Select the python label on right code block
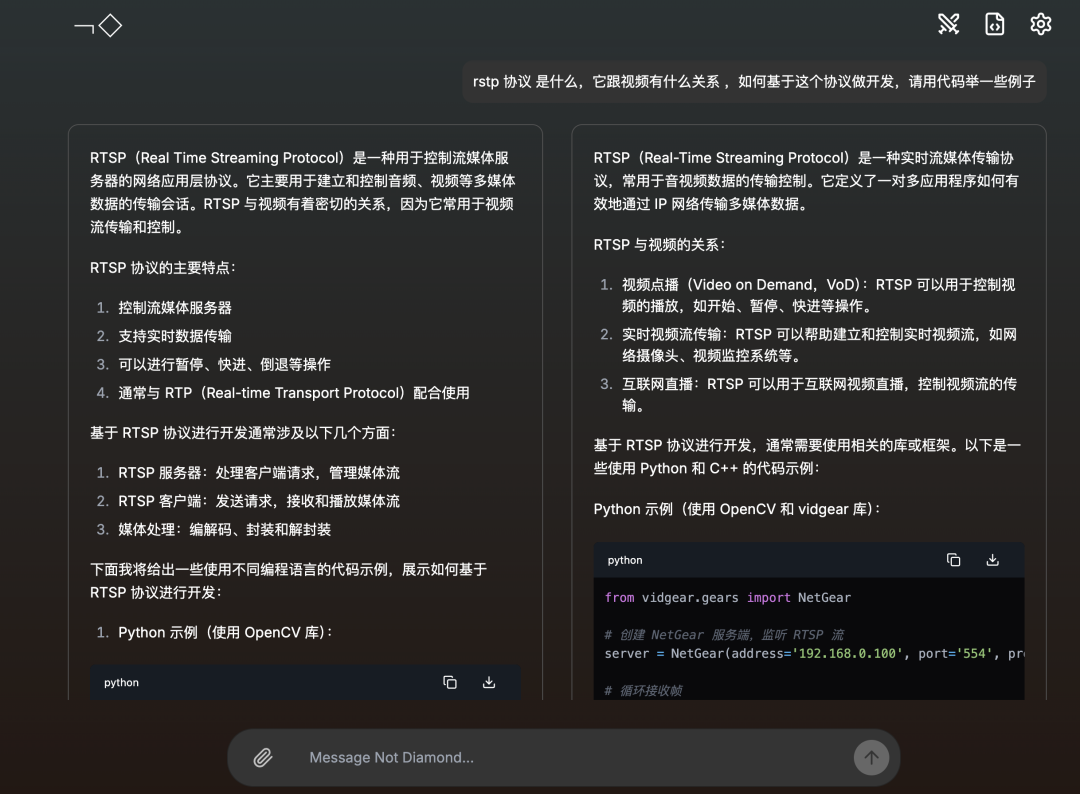 click(624, 560)
